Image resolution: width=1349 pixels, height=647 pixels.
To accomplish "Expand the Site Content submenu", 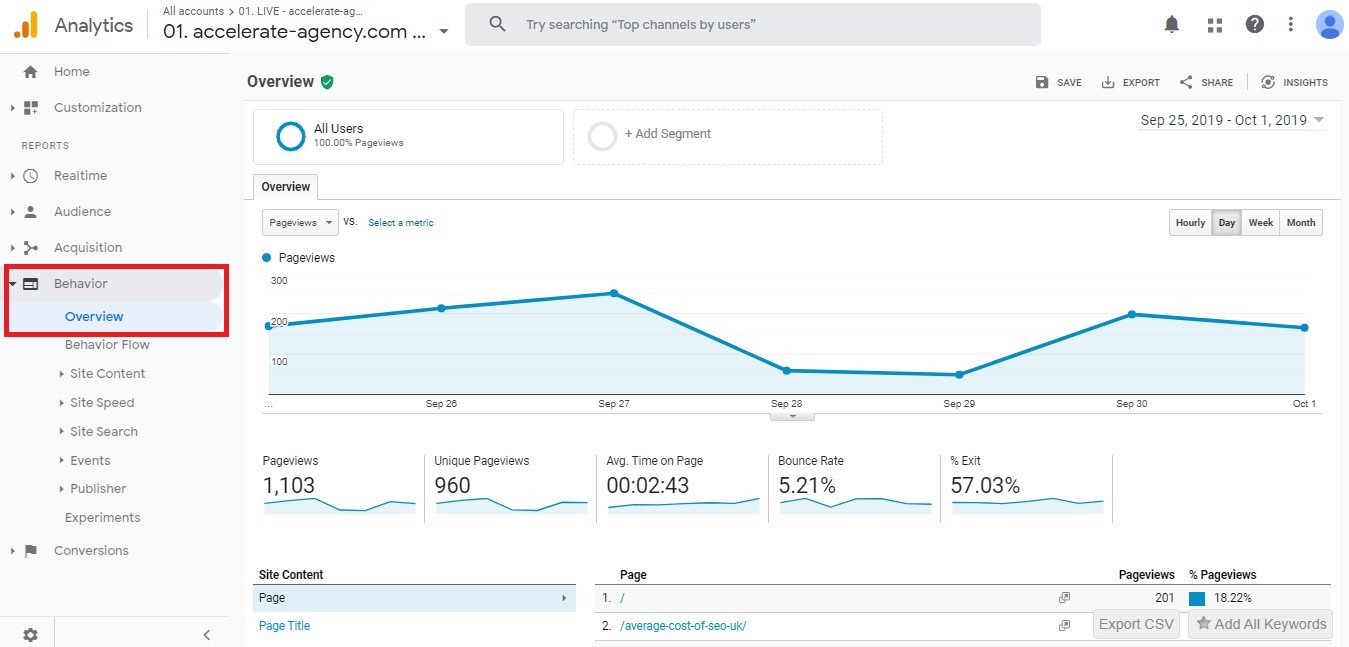I will point(62,374).
